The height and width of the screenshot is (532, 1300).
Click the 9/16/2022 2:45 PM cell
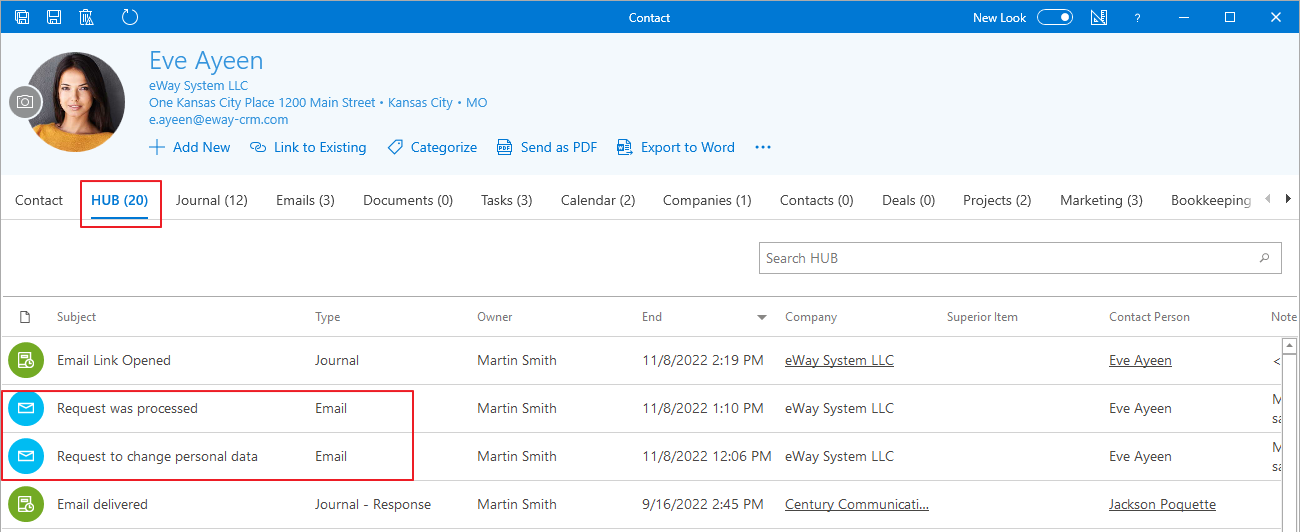[x=703, y=504]
